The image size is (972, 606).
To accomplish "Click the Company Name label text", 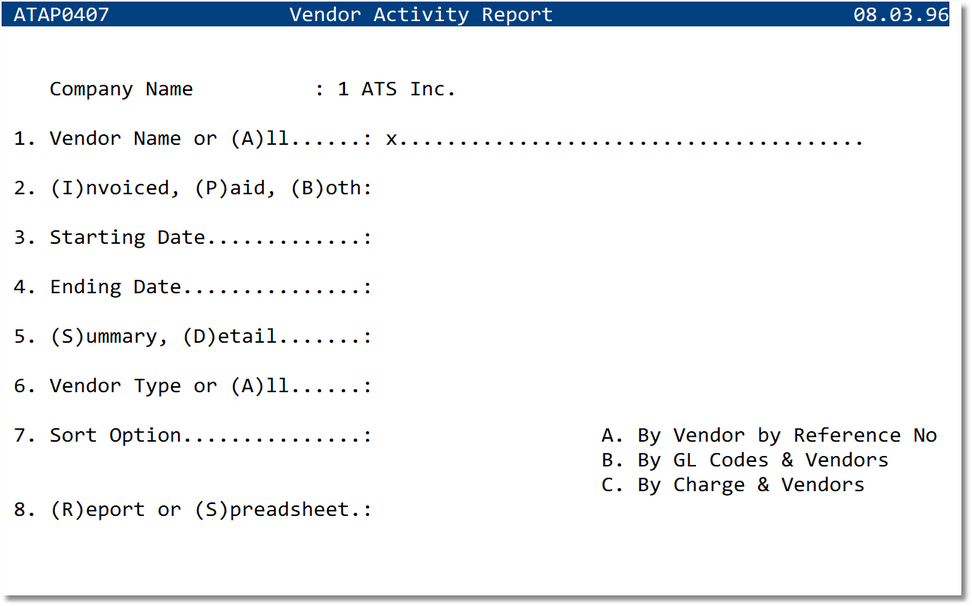I will [x=120, y=89].
